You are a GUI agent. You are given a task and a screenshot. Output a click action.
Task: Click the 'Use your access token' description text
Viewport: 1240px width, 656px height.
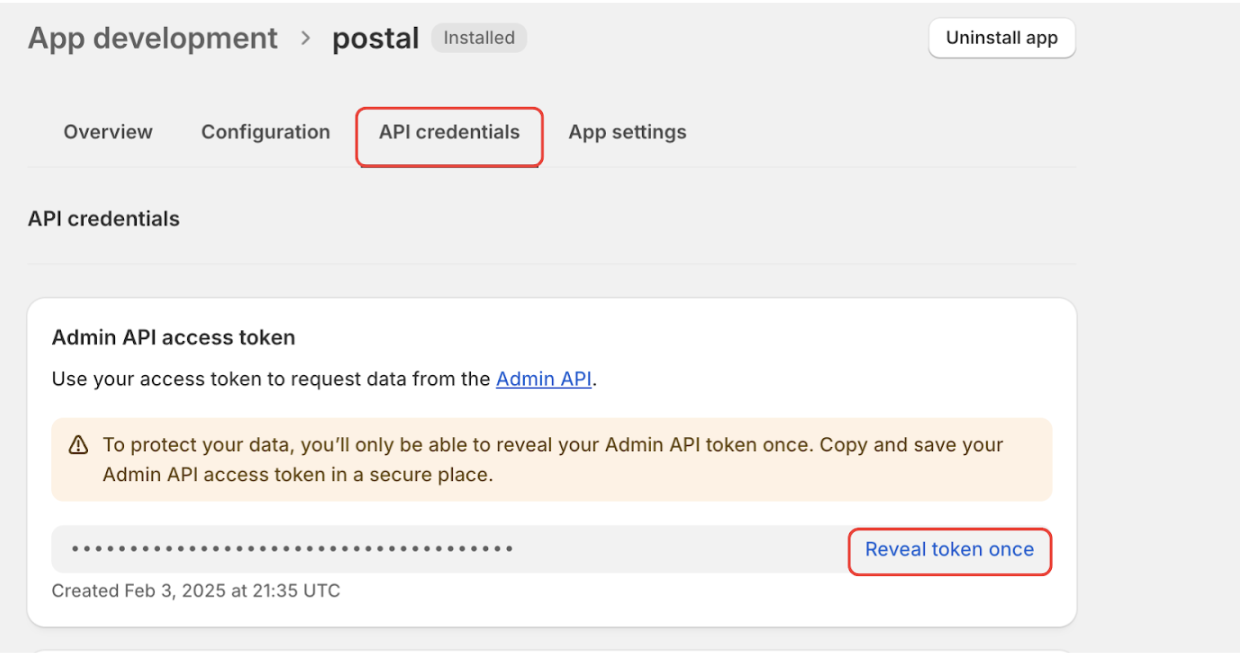(272, 379)
